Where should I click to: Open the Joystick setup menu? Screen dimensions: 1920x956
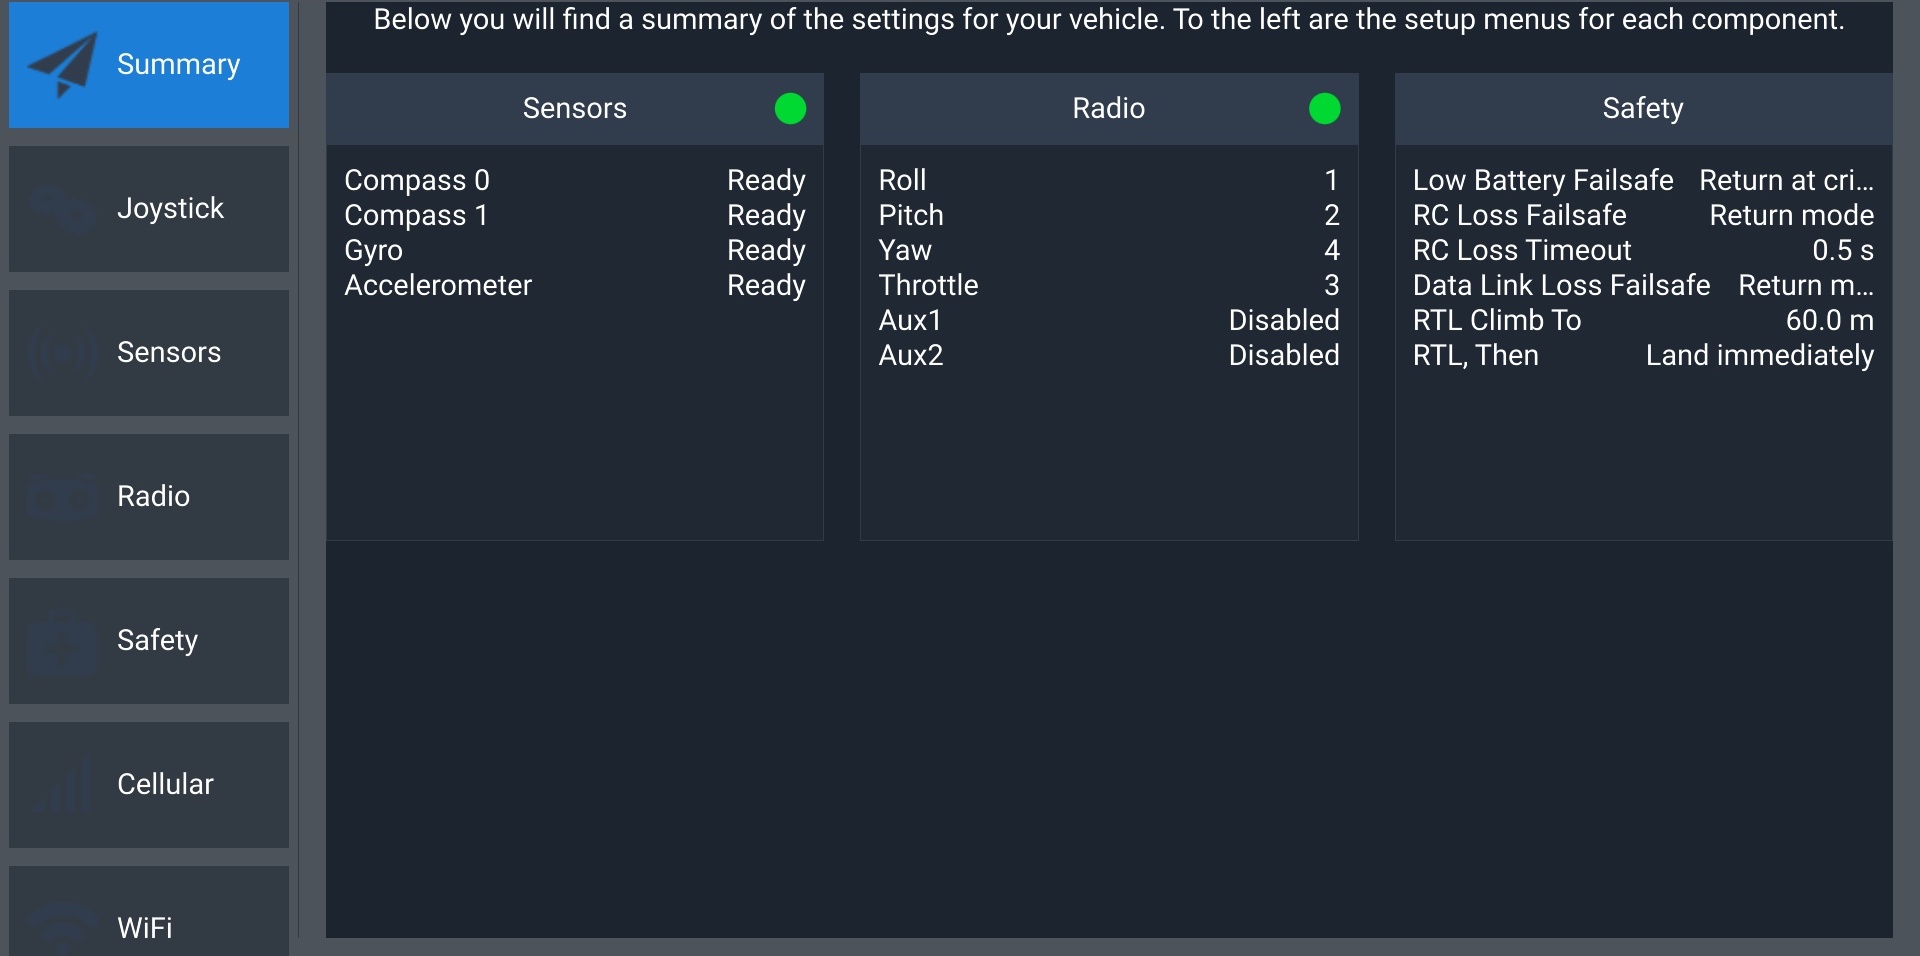(x=170, y=208)
